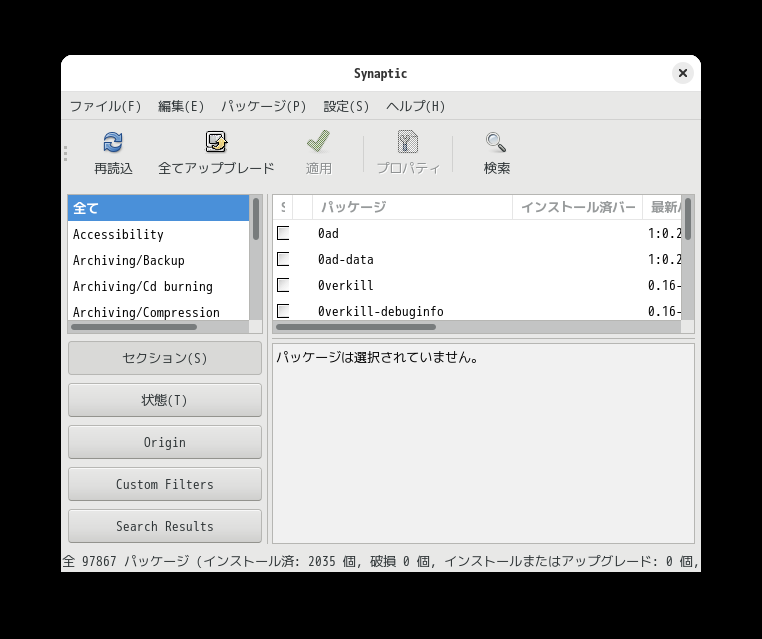Open the Search (検索) magnifier icon
The width and height of the screenshot is (762, 639).
(x=496, y=142)
